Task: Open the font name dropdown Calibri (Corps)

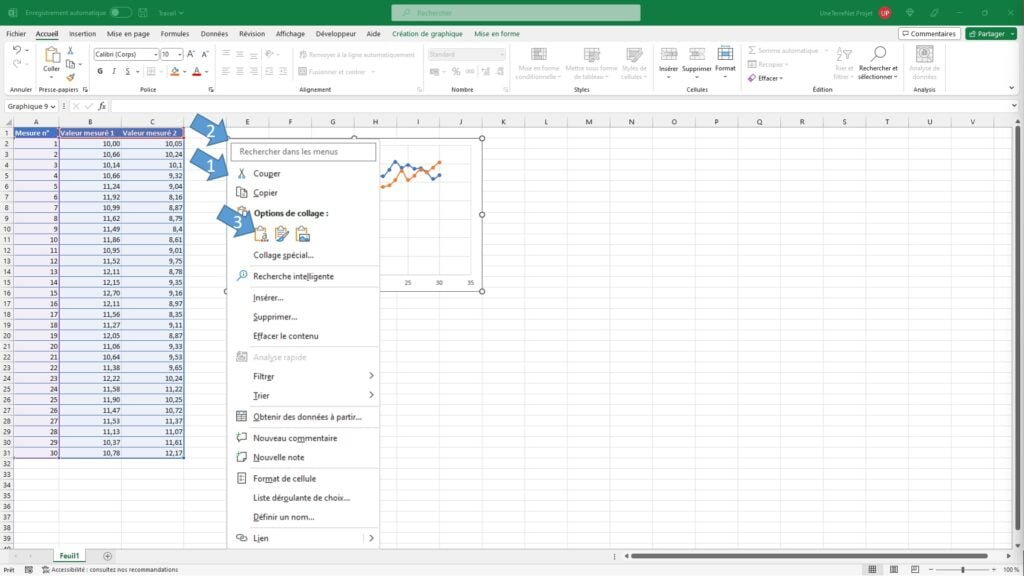Action: [124, 54]
